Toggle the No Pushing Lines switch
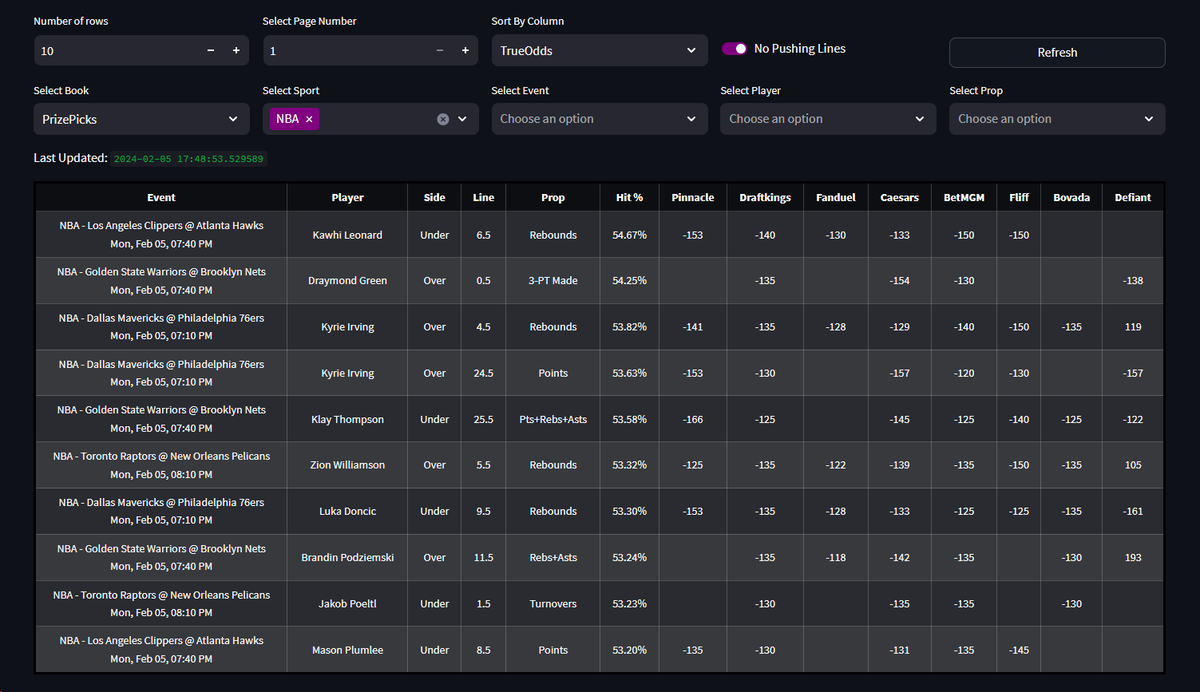Screen dimensions: 1200x692 click(x=734, y=48)
